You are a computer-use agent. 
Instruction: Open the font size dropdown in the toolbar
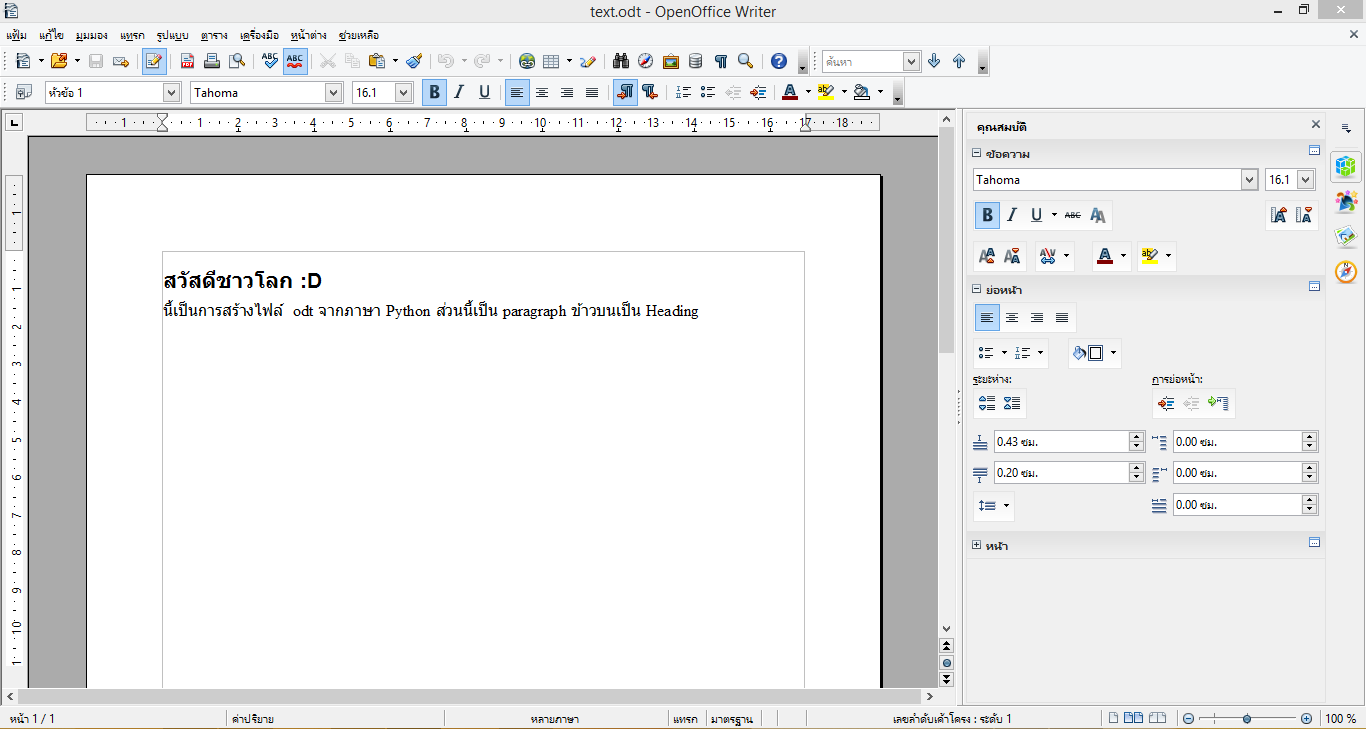[403, 91]
